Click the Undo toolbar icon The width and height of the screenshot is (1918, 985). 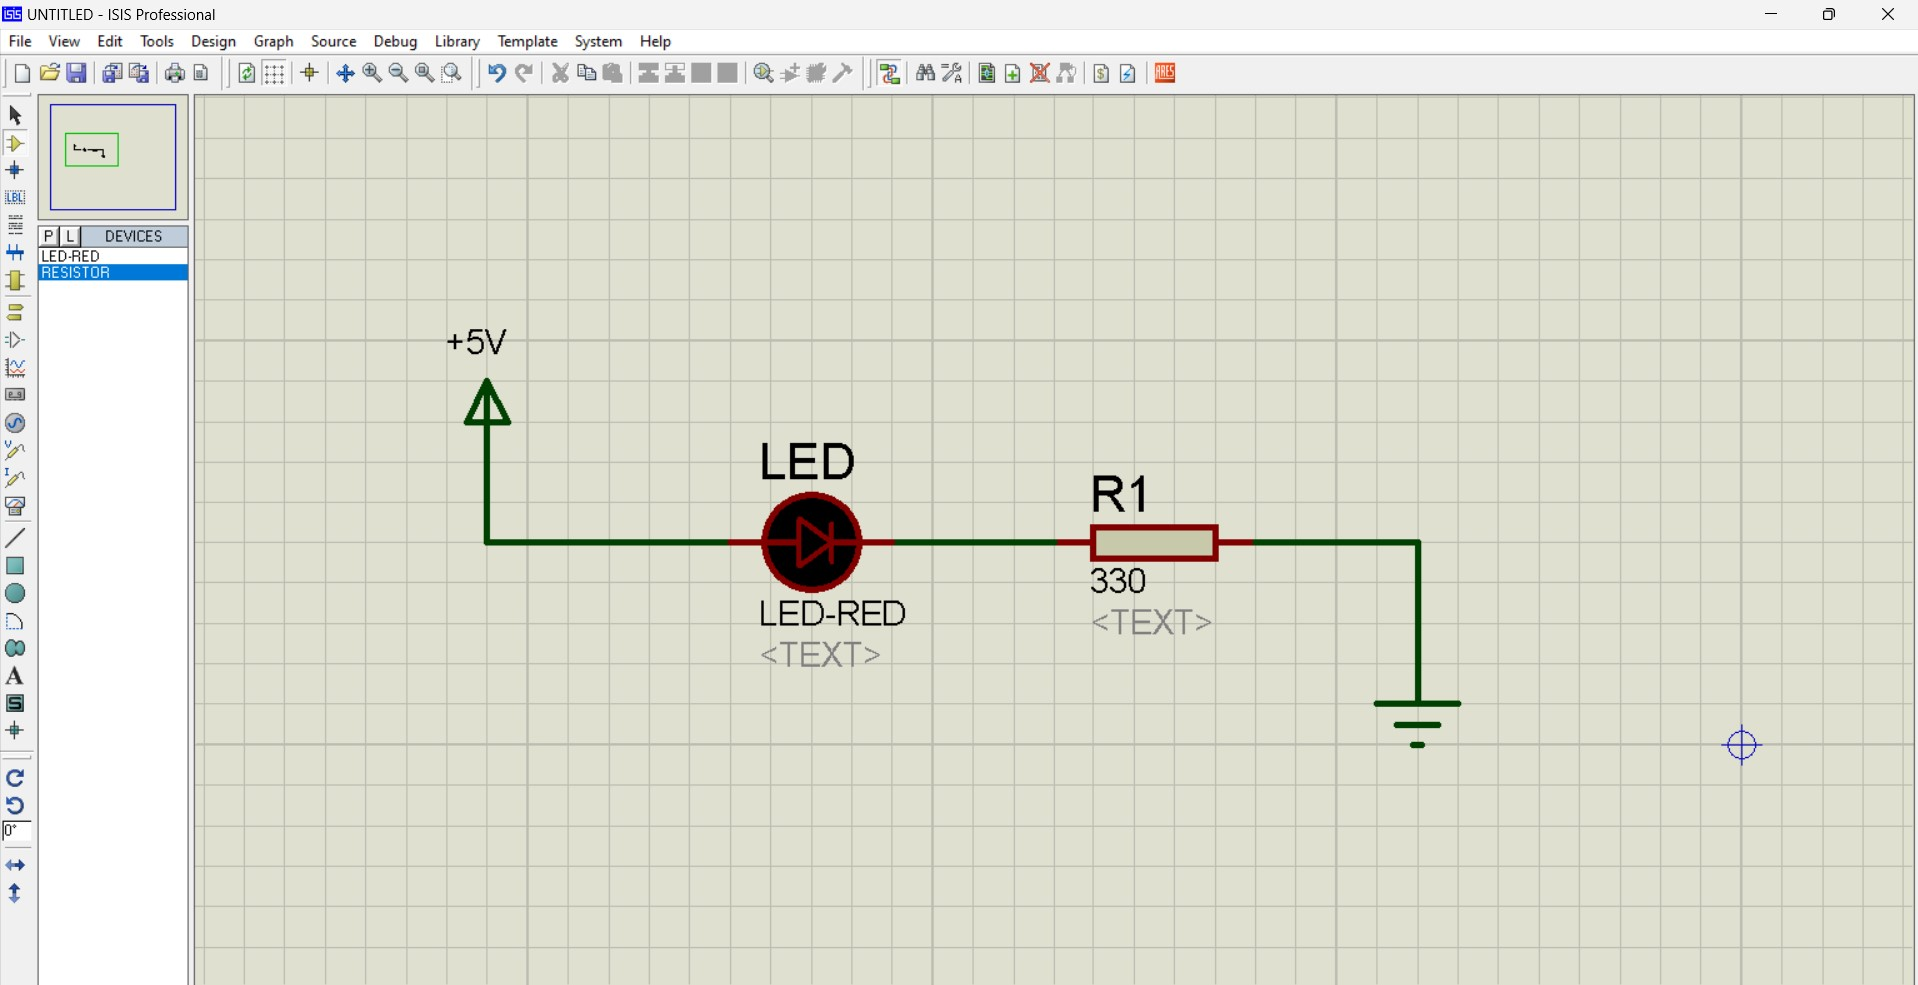point(496,73)
